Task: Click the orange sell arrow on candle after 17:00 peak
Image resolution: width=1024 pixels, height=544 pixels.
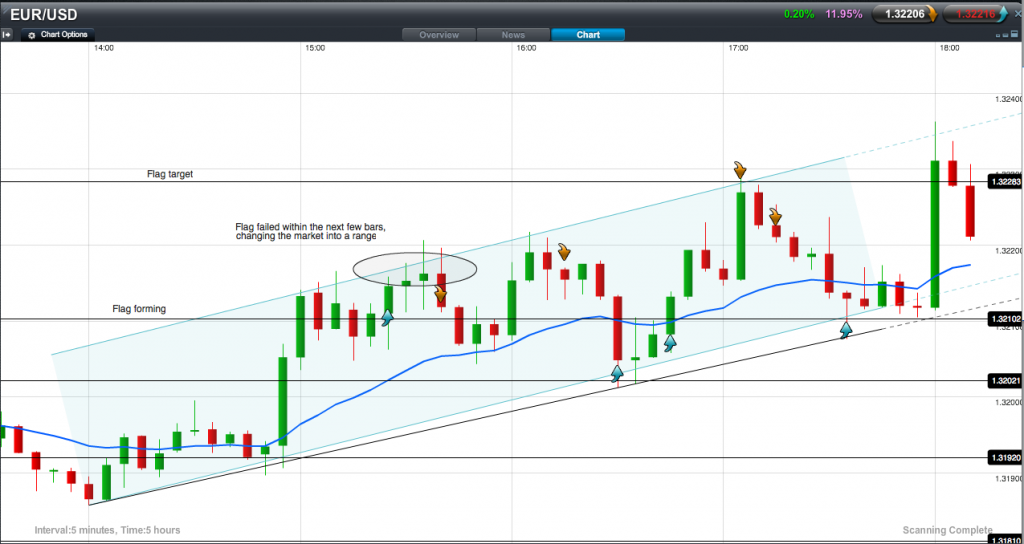Action: 775,216
